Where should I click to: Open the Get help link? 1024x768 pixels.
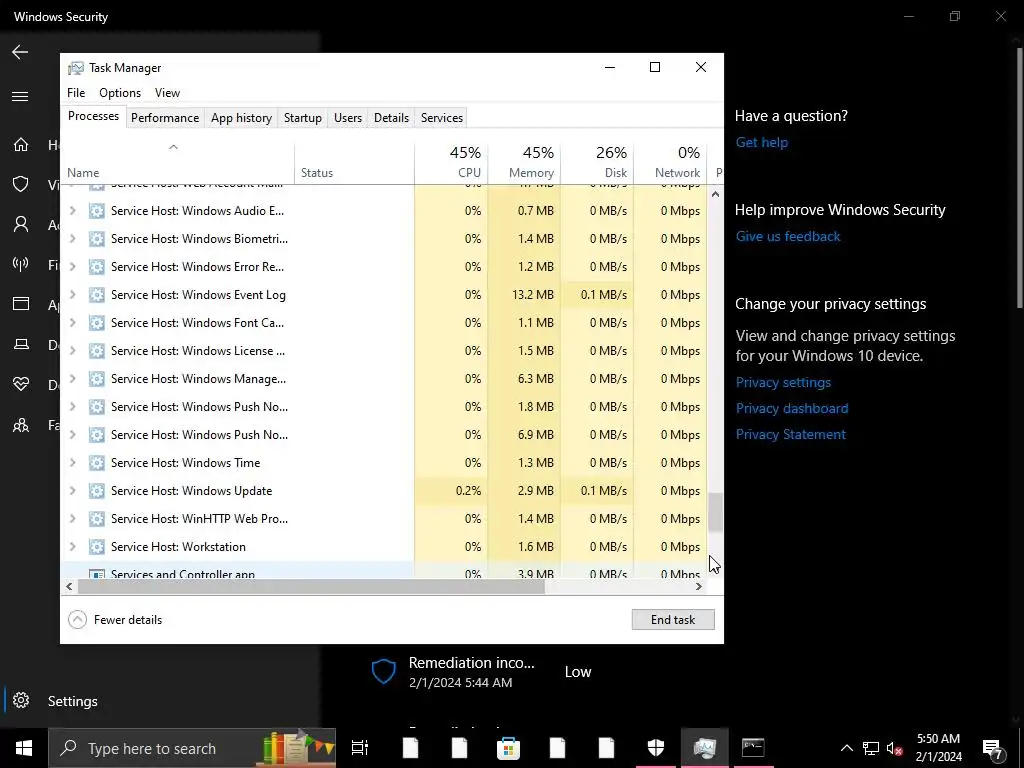(761, 142)
